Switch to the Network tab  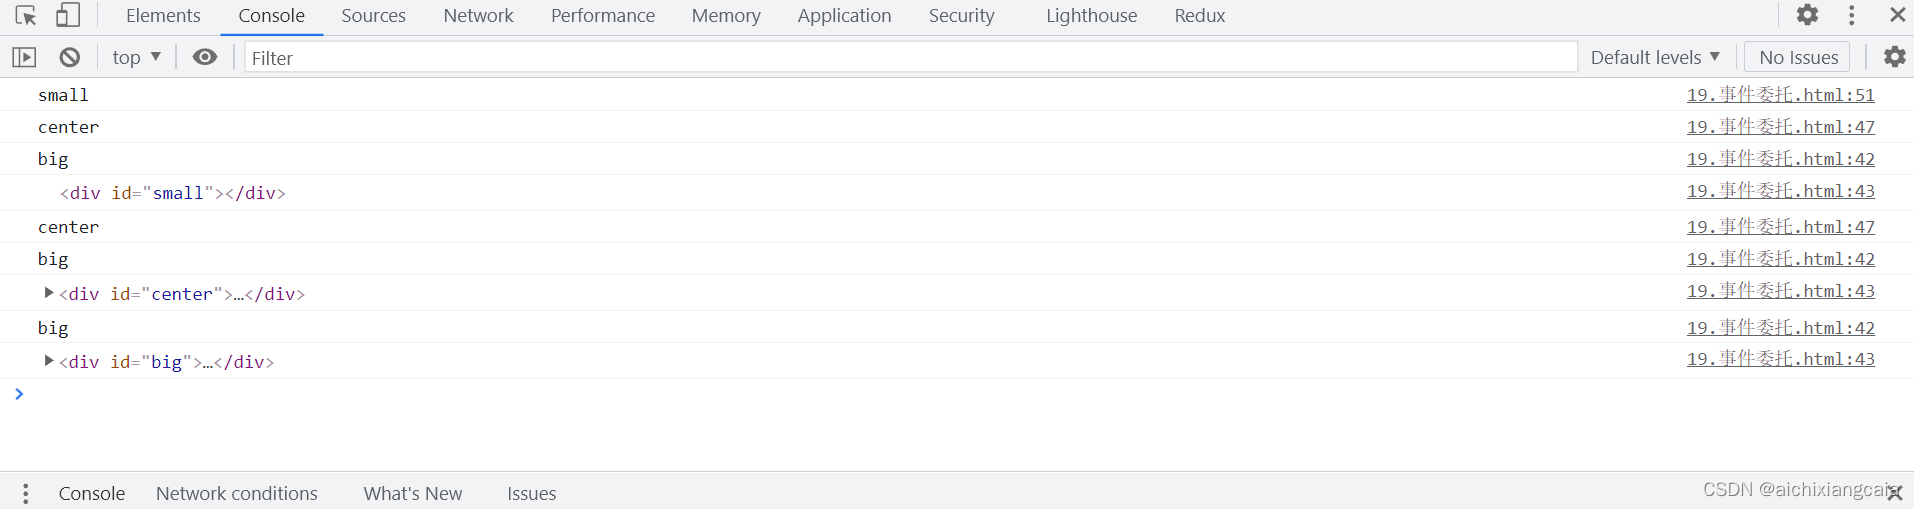478,16
